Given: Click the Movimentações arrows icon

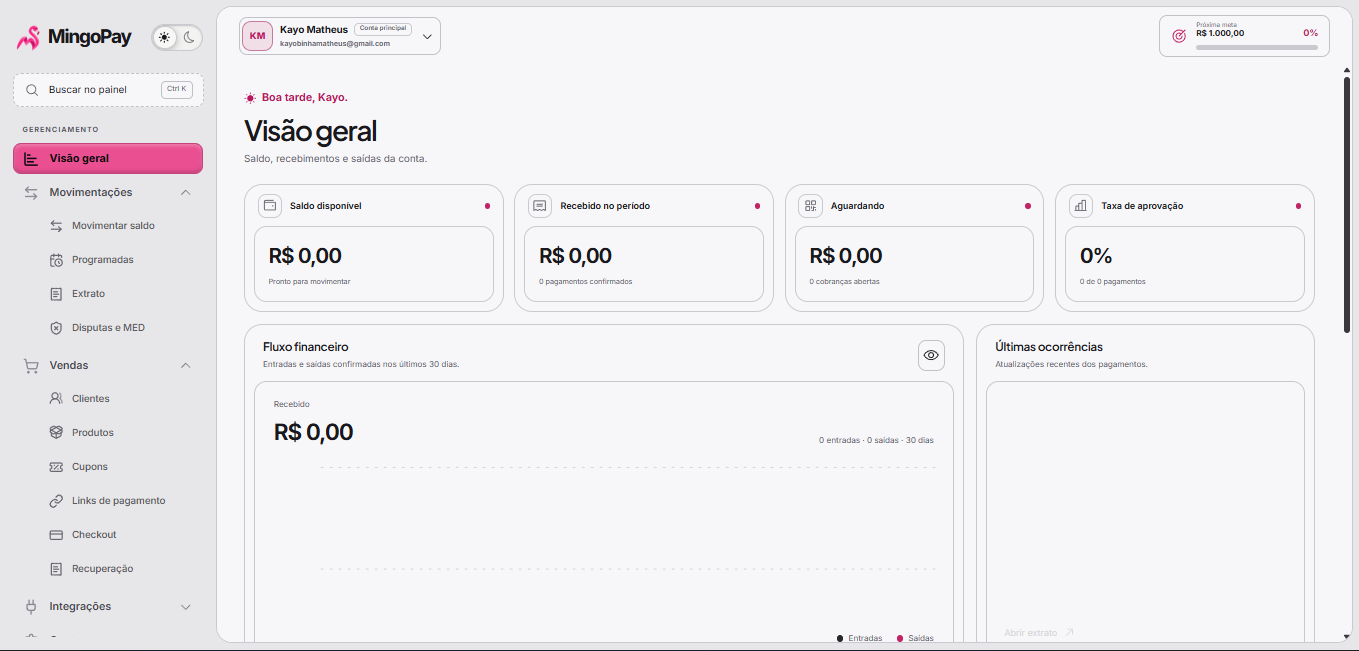Looking at the screenshot, I should pyautogui.click(x=31, y=192).
